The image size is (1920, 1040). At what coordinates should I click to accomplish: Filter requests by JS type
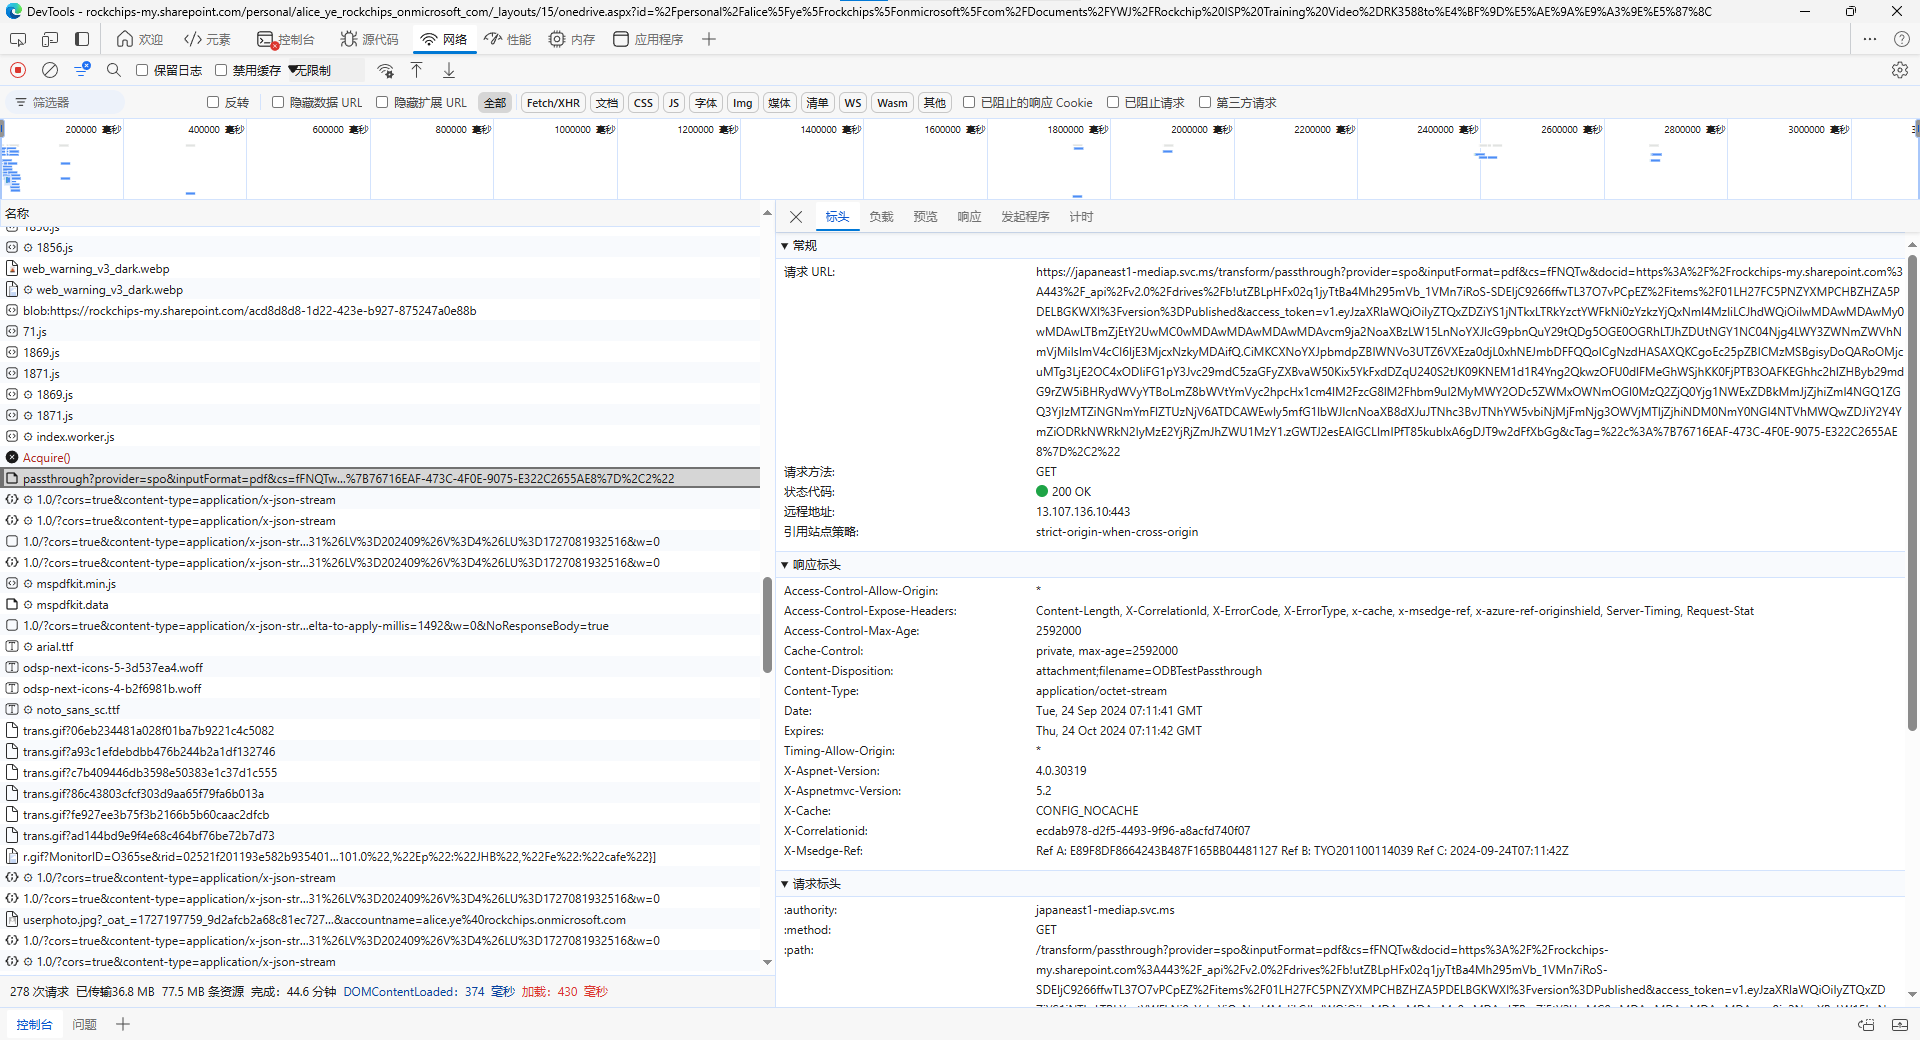click(x=674, y=103)
